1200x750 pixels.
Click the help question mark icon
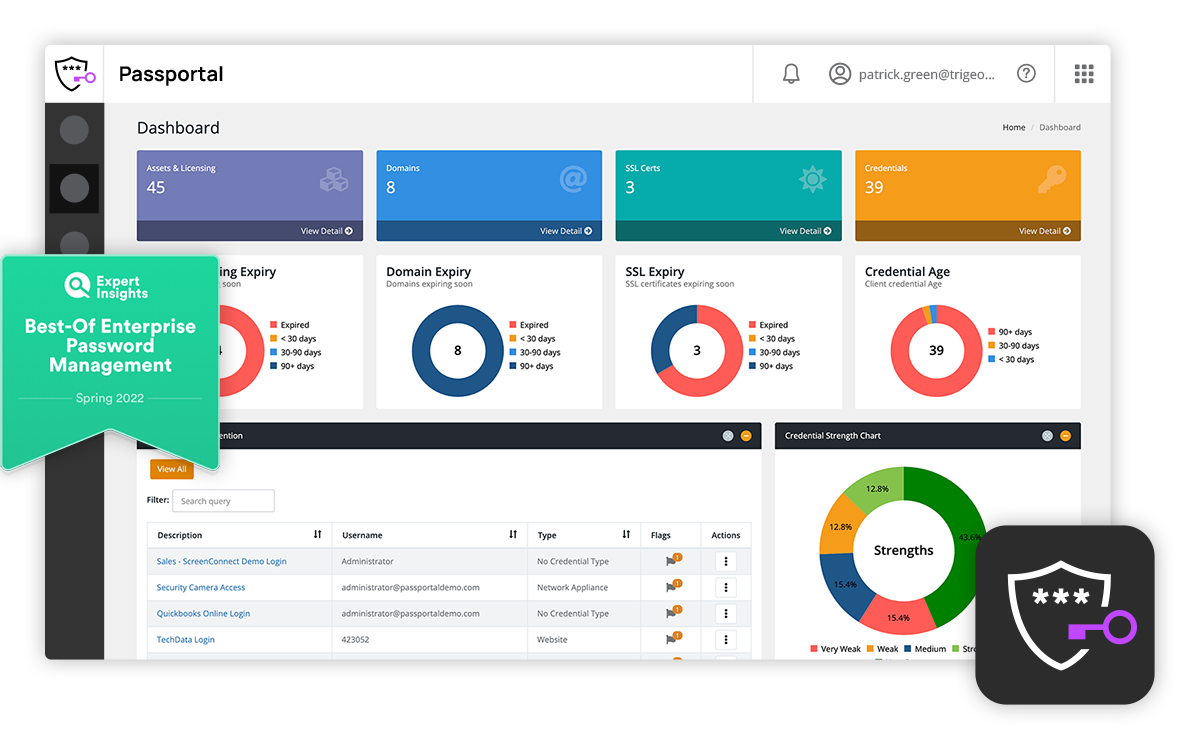(1026, 73)
